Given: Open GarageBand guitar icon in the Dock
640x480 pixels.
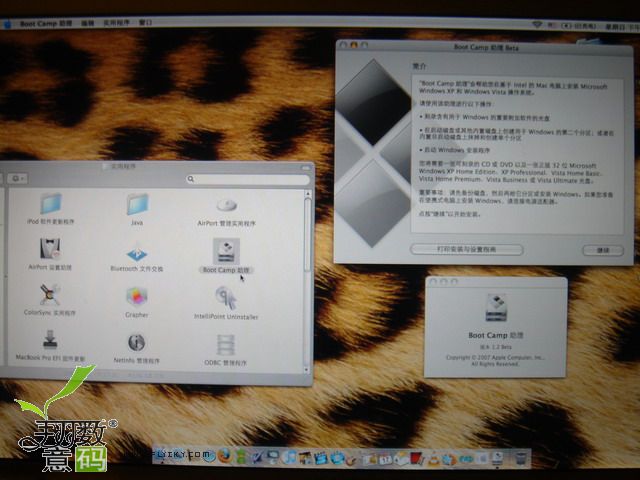Looking at the screenshot, I should click(x=351, y=460).
